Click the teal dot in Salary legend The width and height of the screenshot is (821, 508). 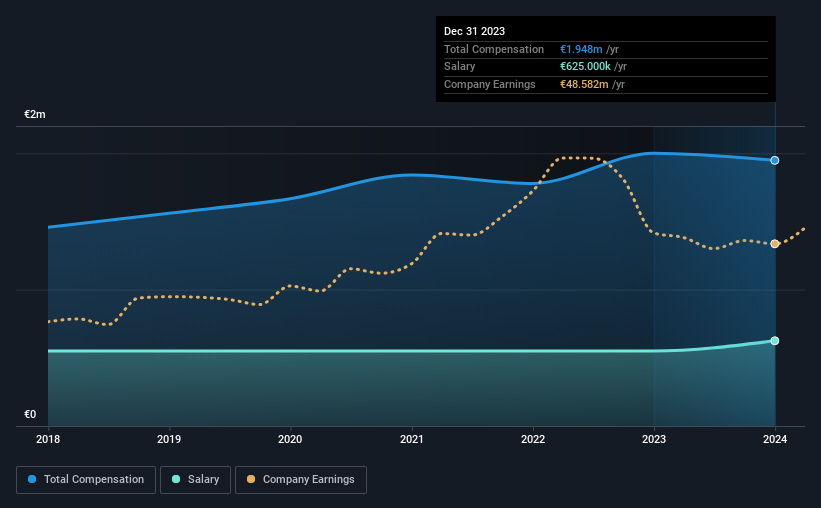176,479
